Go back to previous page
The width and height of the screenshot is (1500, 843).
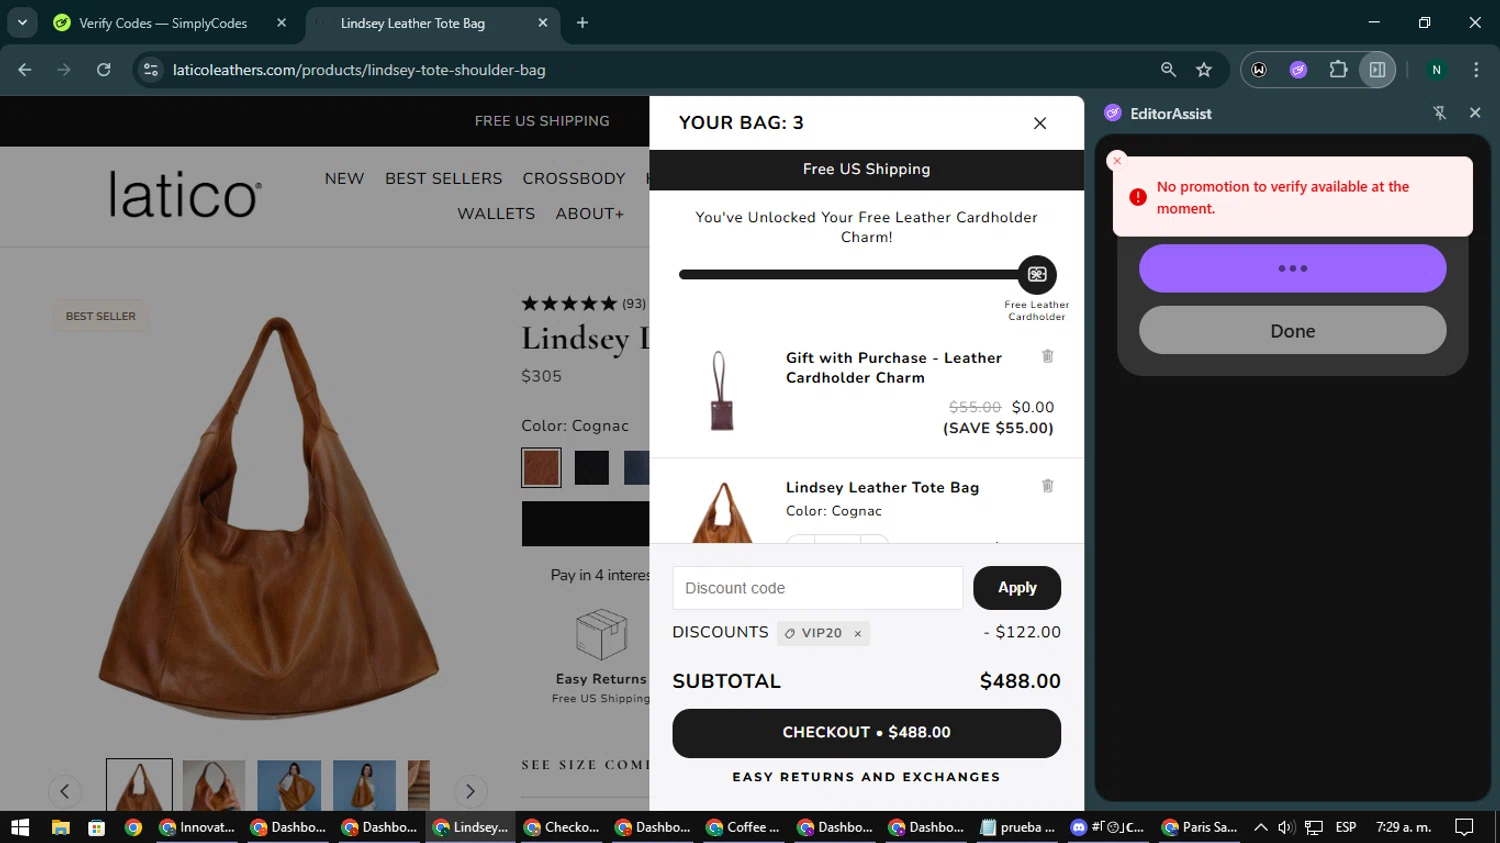(x=25, y=70)
